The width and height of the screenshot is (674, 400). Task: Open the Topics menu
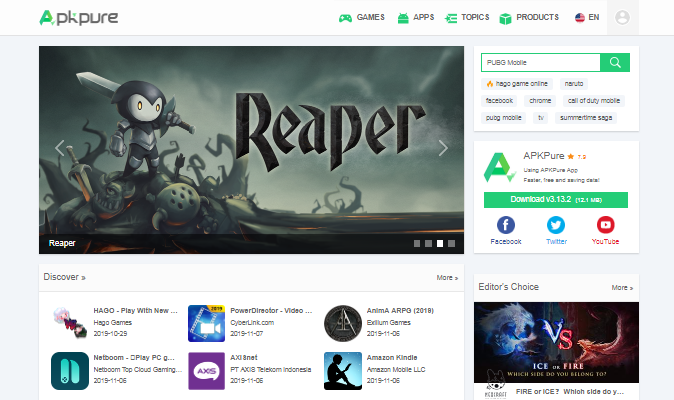(x=475, y=18)
